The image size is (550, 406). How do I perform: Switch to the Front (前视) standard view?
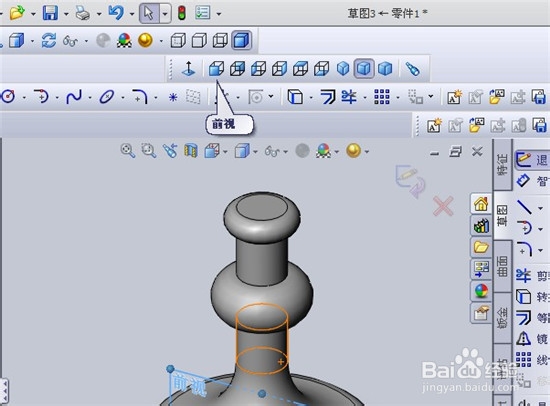pyautogui.click(x=216, y=68)
